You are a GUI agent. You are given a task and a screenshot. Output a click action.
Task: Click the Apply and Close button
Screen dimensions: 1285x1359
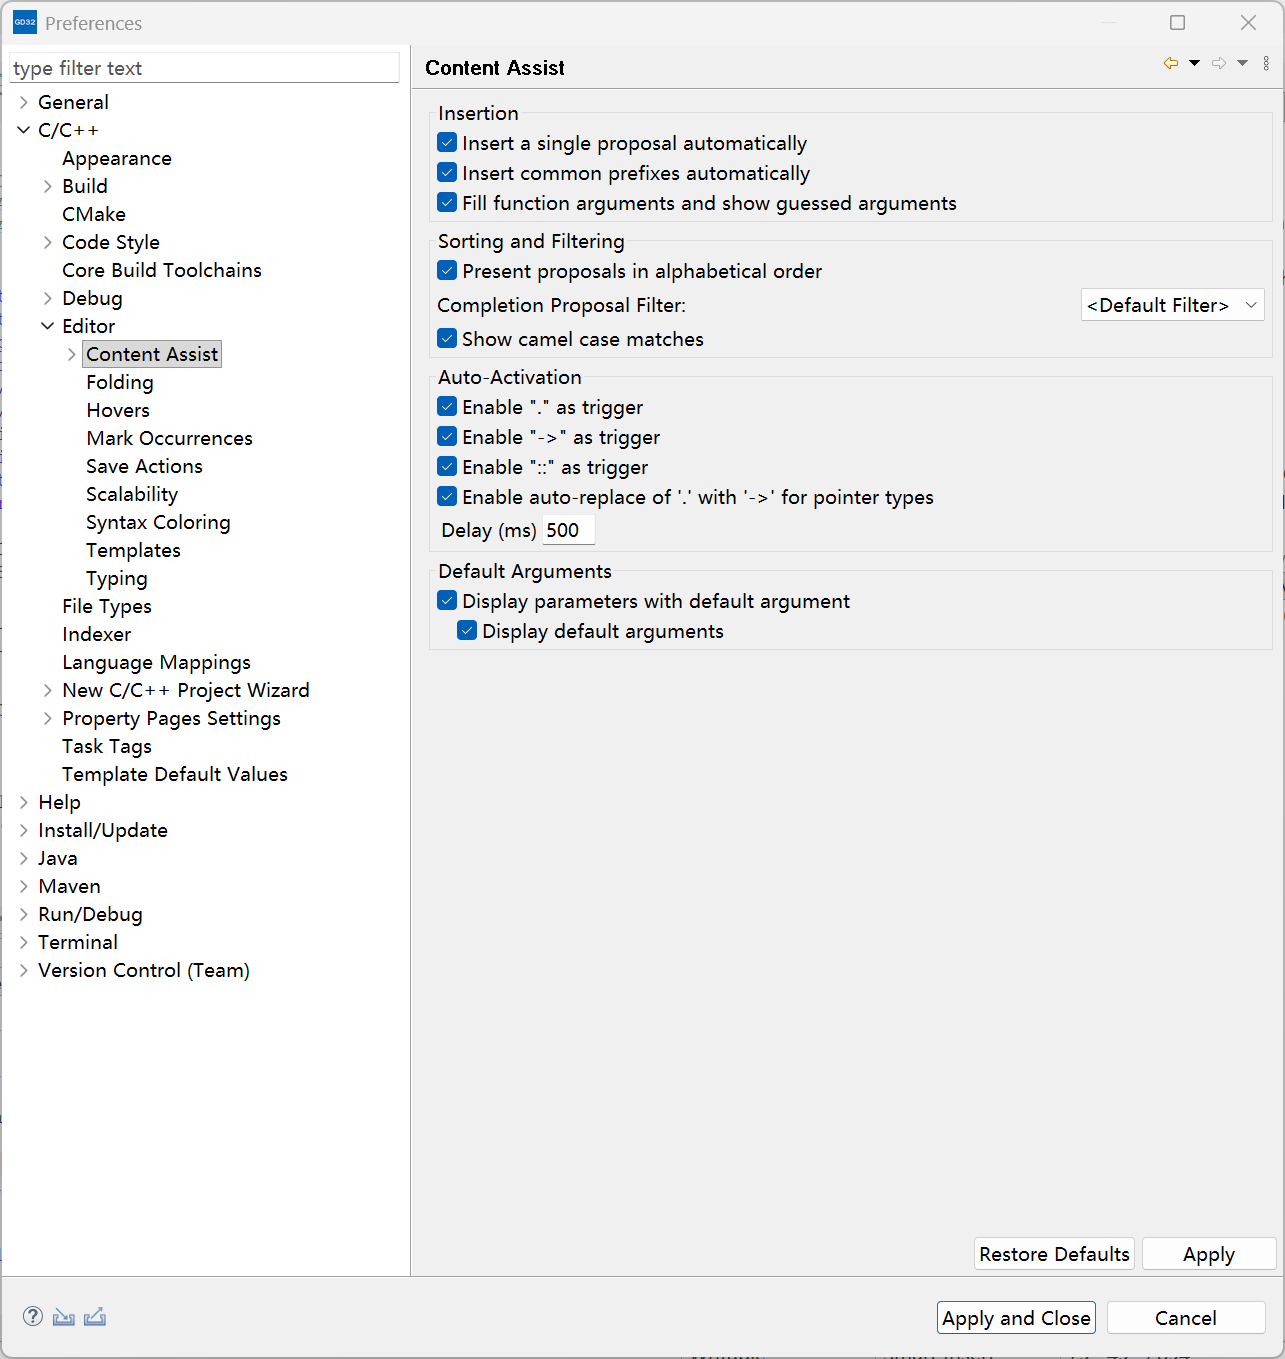[1016, 1318]
